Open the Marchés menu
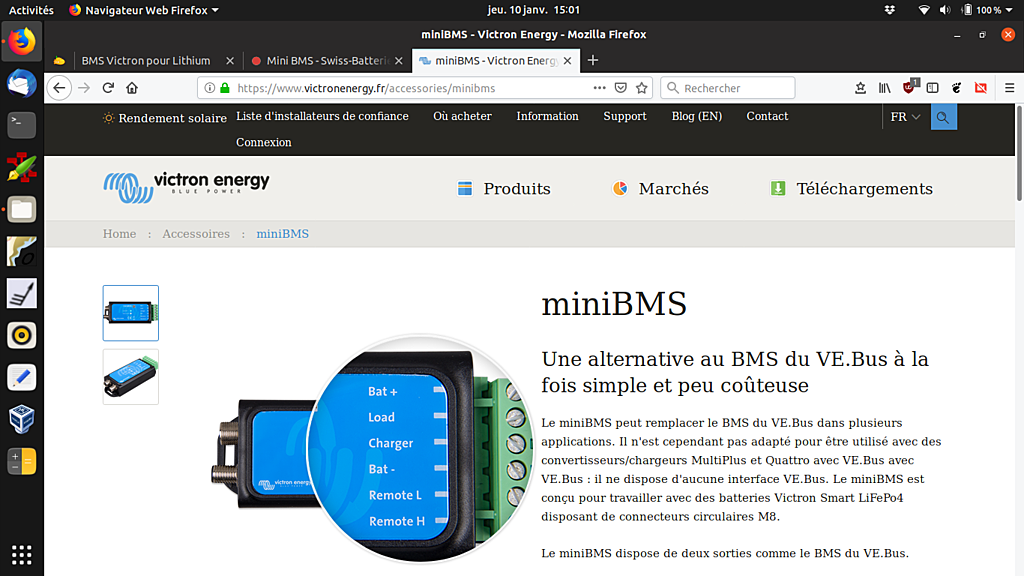This screenshot has height=576, width=1024. point(660,189)
